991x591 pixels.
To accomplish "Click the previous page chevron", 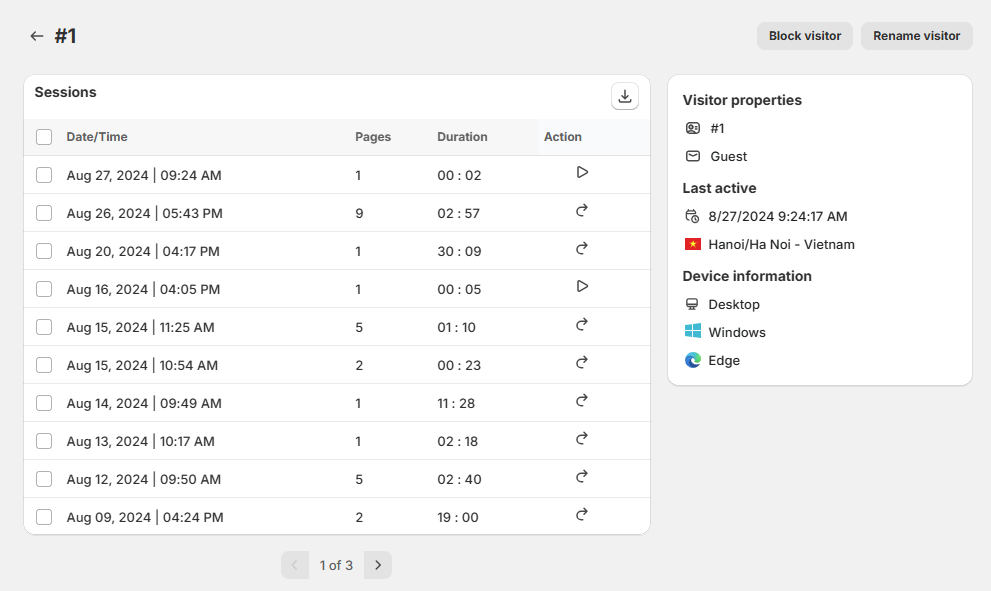I will click(x=295, y=565).
